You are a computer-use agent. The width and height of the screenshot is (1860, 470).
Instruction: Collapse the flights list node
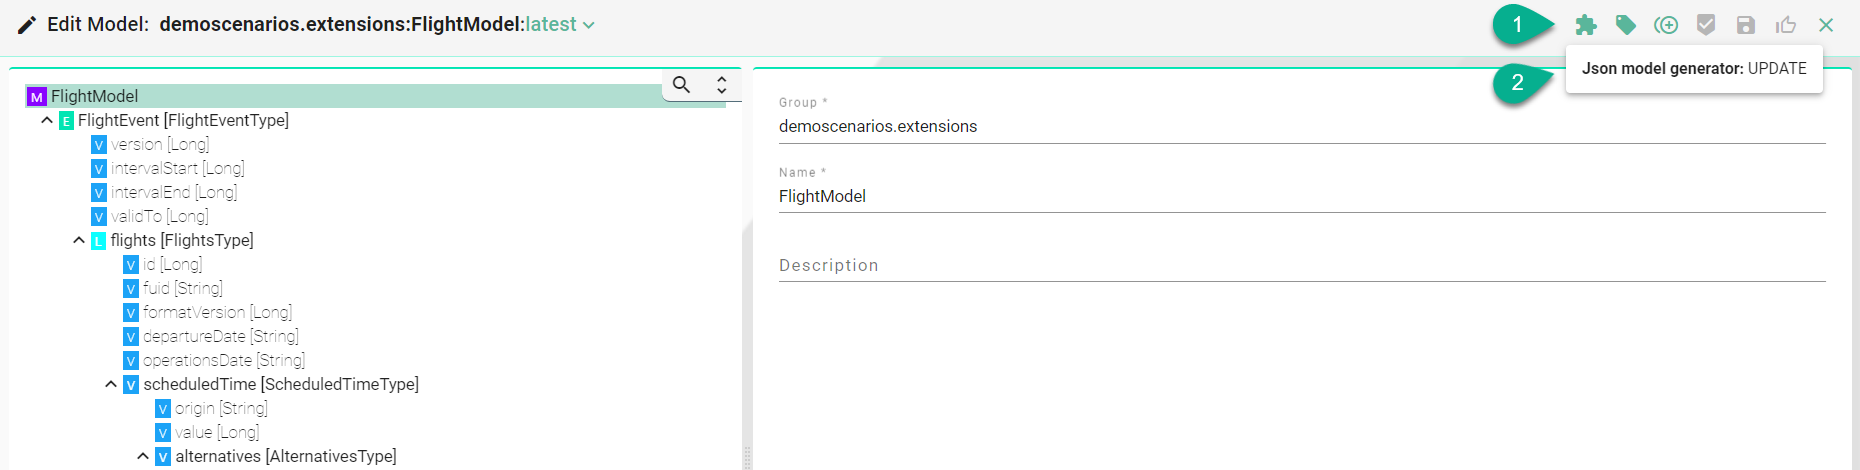pos(79,240)
